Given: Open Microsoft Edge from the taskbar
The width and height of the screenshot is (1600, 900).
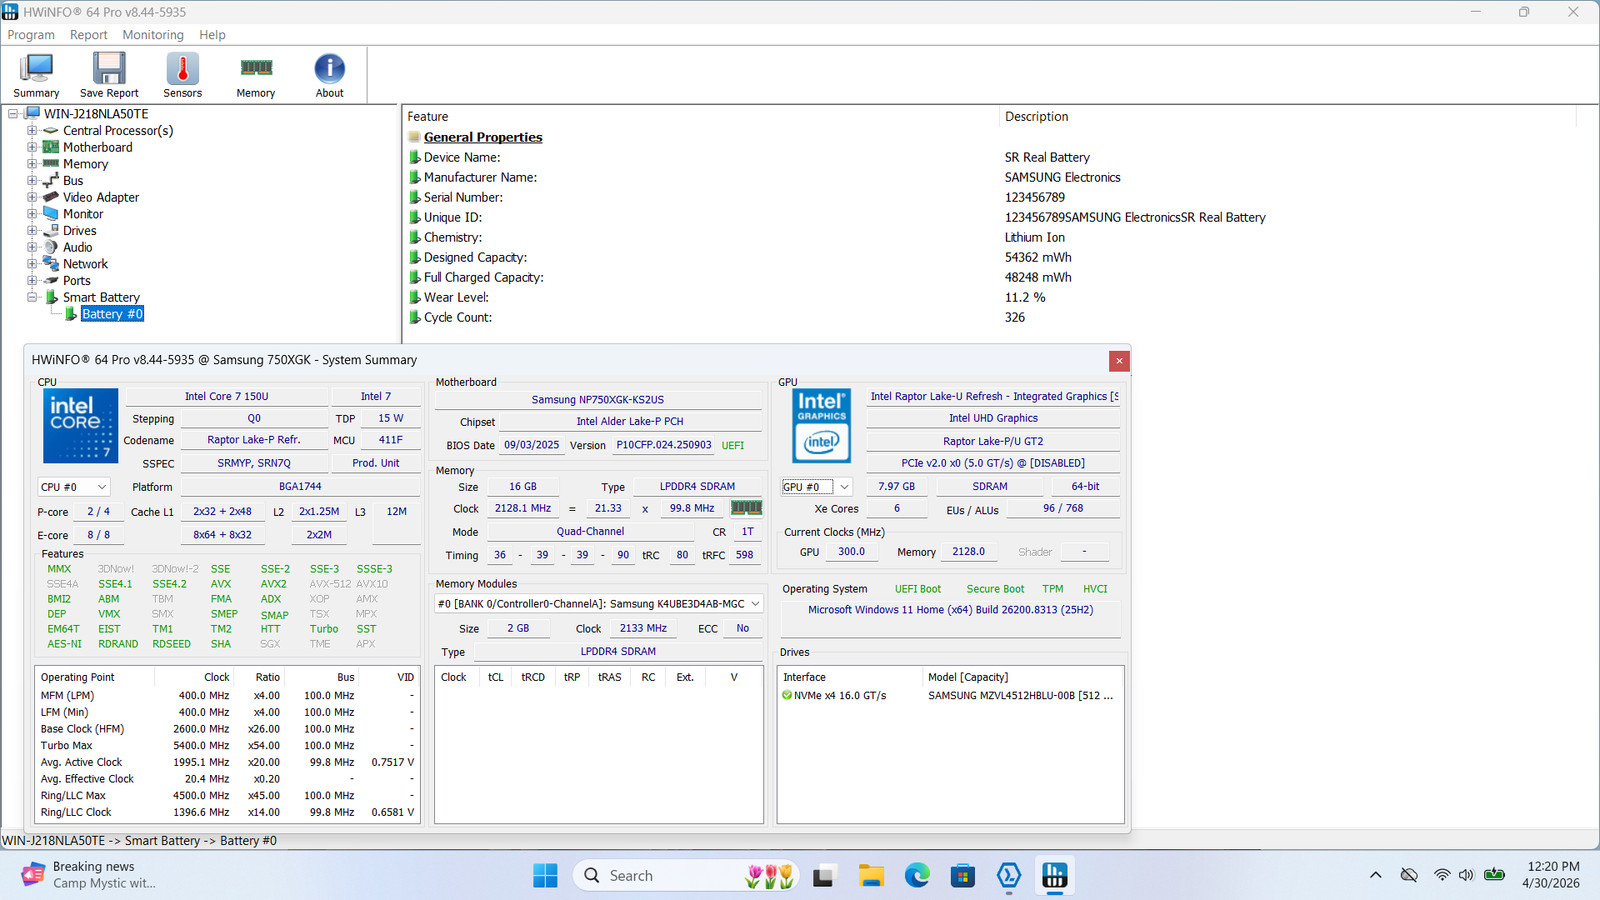Looking at the screenshot, I should click(917, 876).
